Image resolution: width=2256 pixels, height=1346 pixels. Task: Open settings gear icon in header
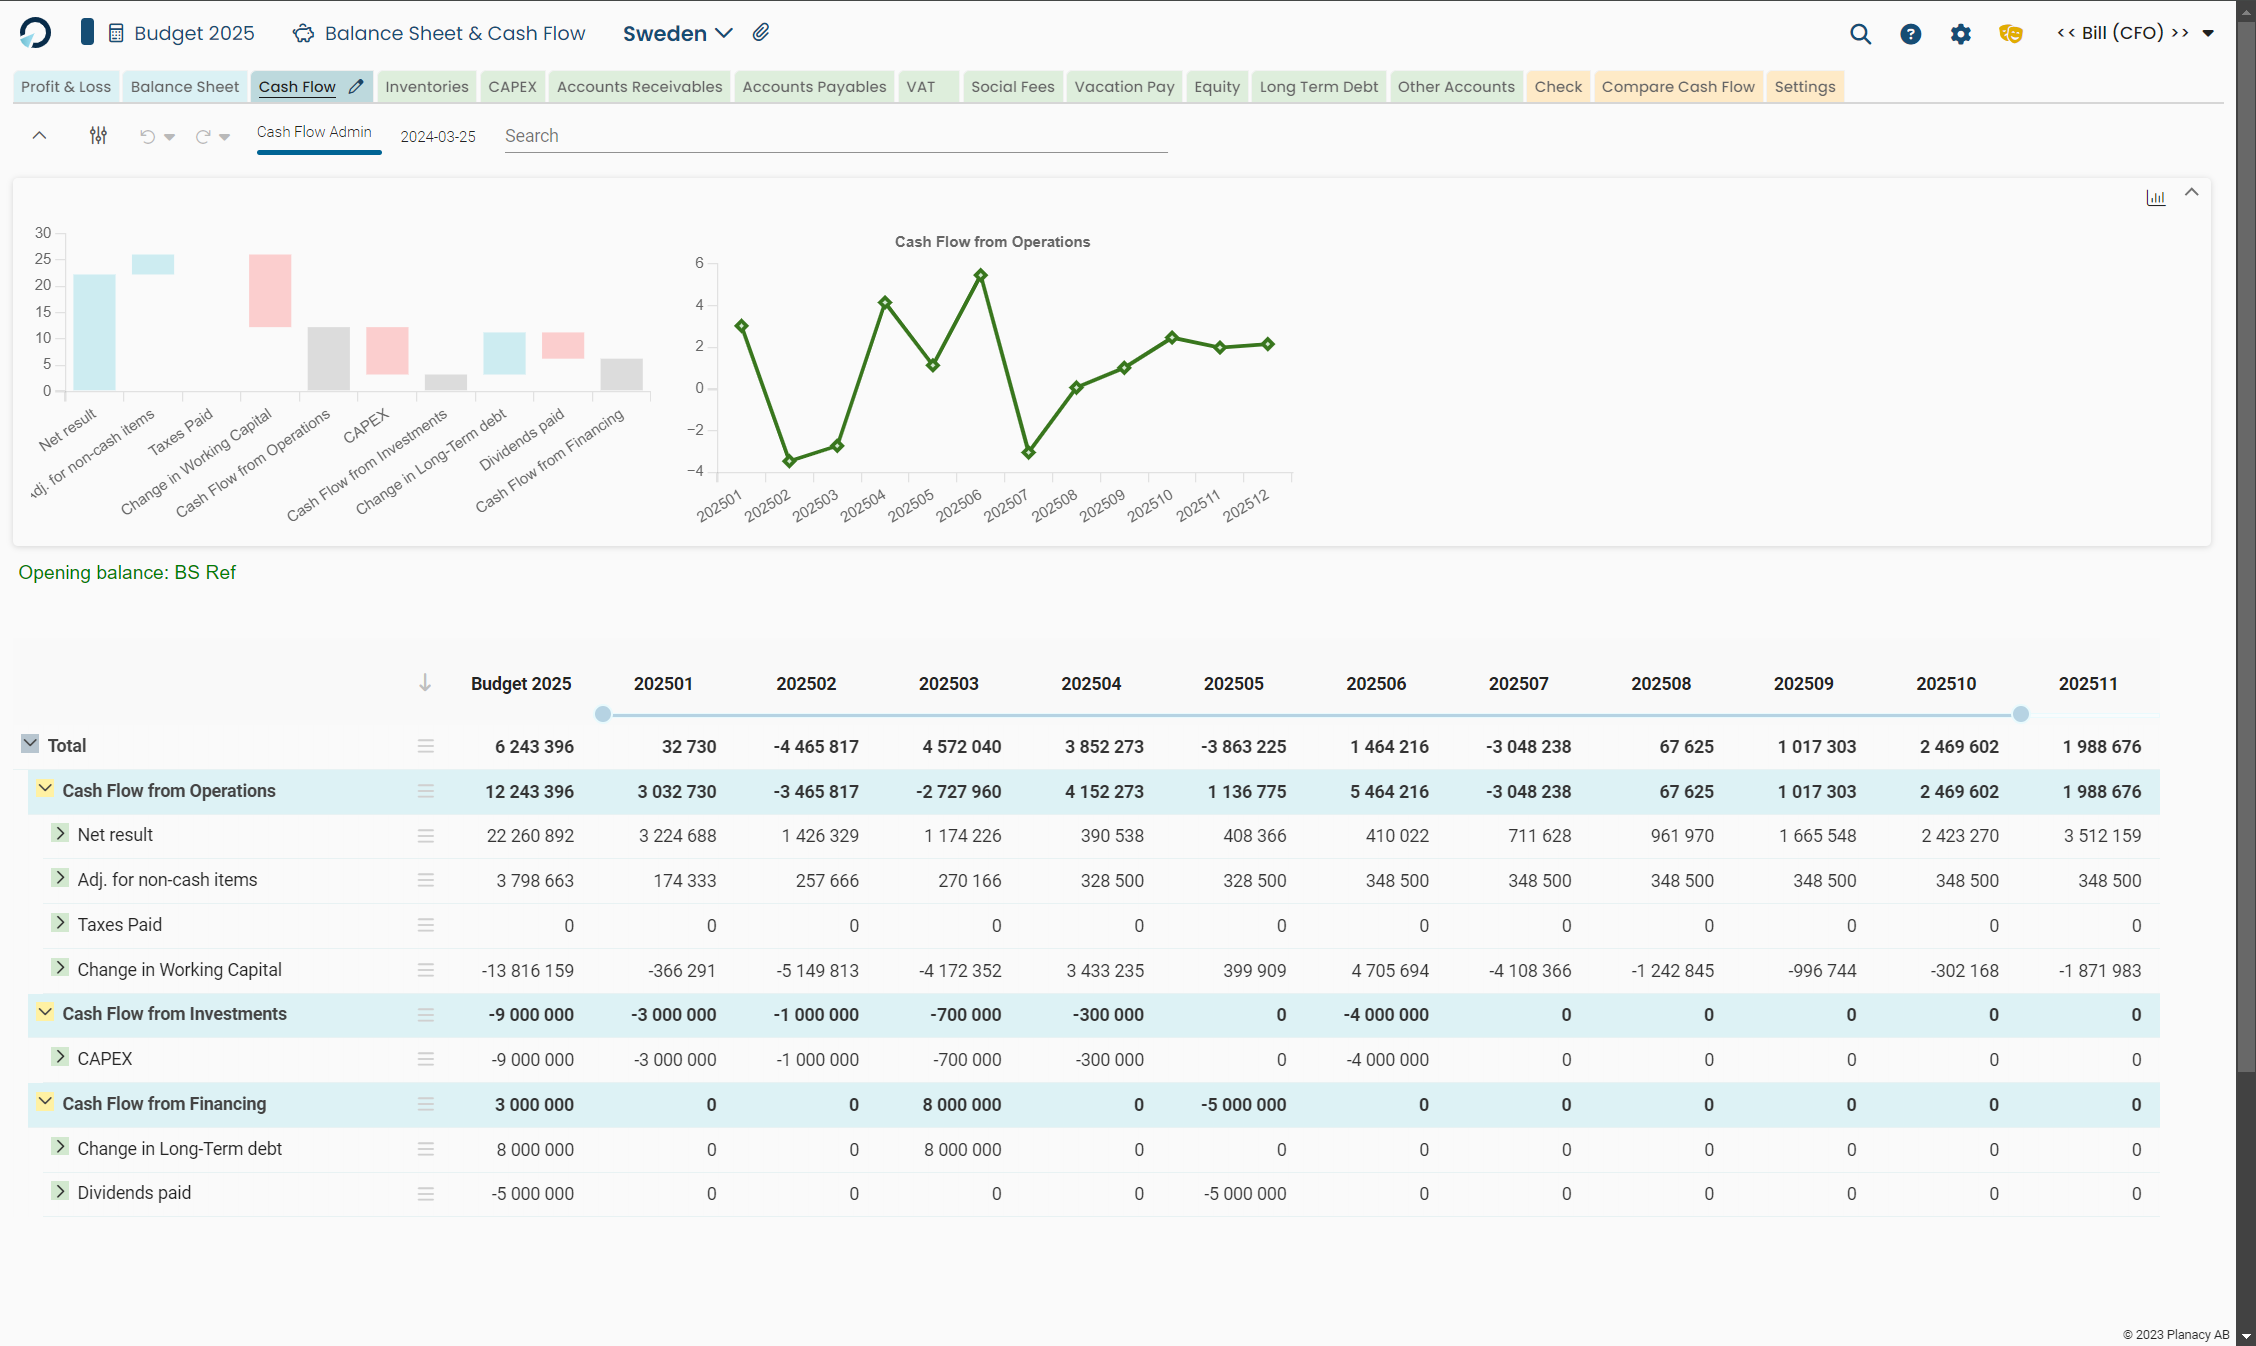[1960, 34]
